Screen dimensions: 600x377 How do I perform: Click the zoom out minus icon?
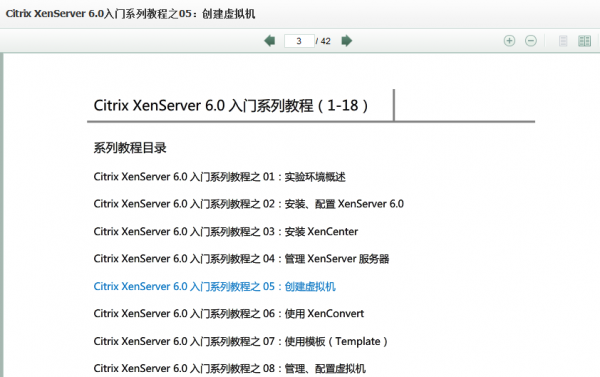coord(531,41)
